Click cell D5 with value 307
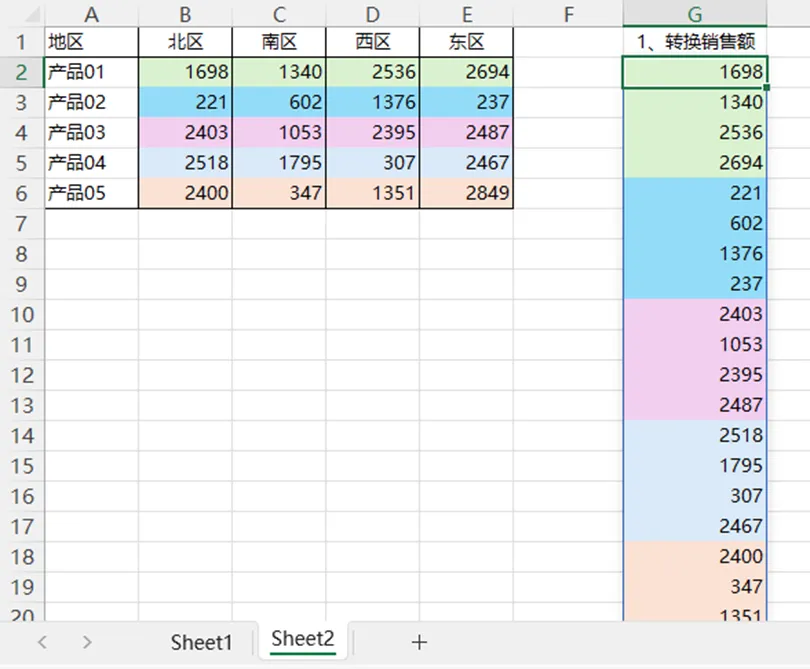This screenshot has height=669, width=810. (372, 163)
